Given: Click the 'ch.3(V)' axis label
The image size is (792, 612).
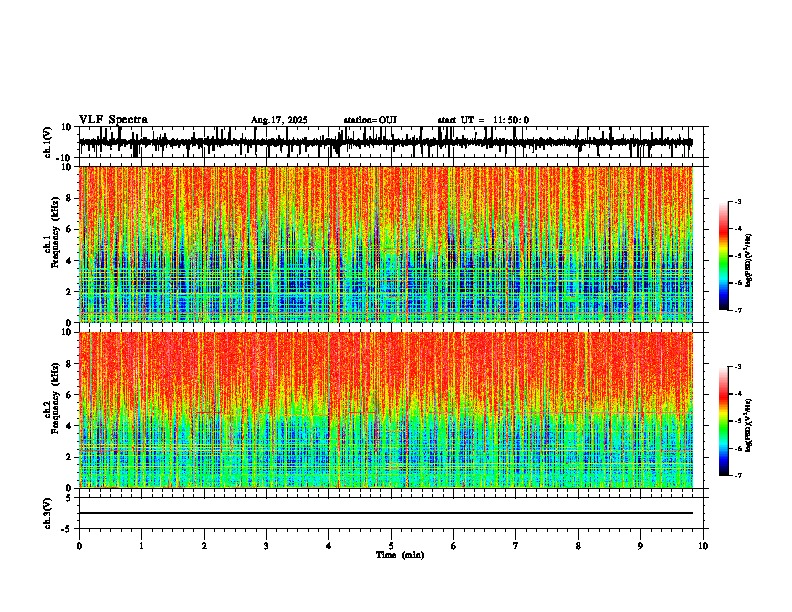Looking at the screenshot, I should click(48, 513).
